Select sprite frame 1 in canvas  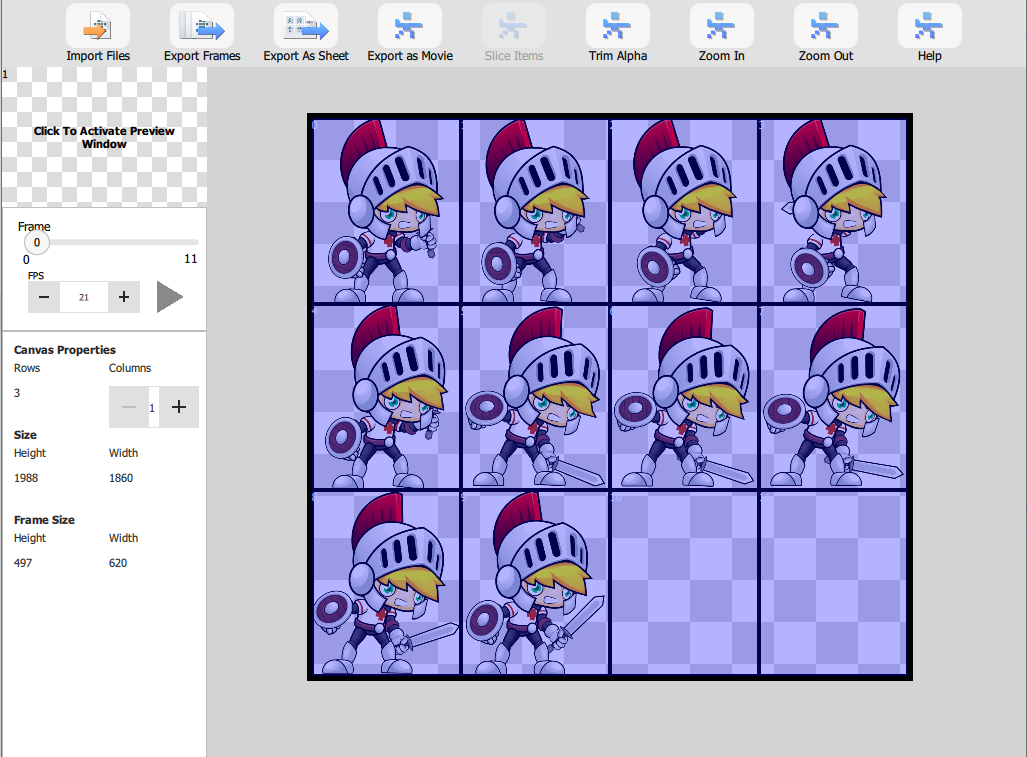[534, 211]
